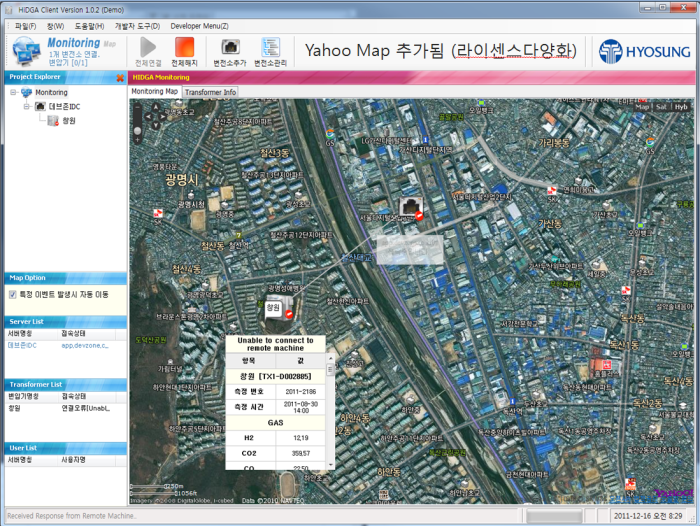The image size is (700, 526).
Task: Click the 변전소추가 add substation icon
Action: pos(230,47)
